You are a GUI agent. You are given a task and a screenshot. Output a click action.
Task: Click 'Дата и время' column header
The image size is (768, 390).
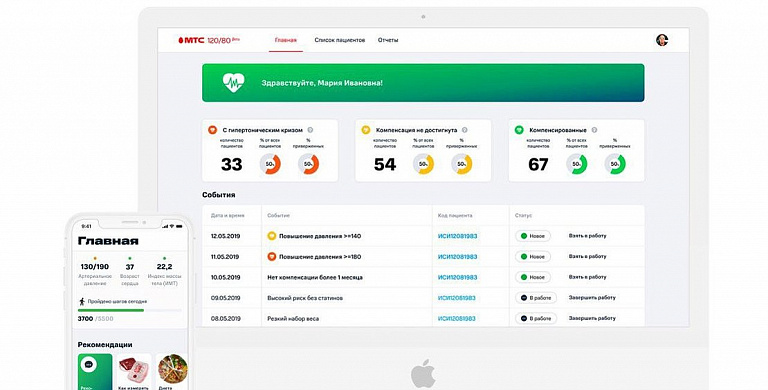227,216
